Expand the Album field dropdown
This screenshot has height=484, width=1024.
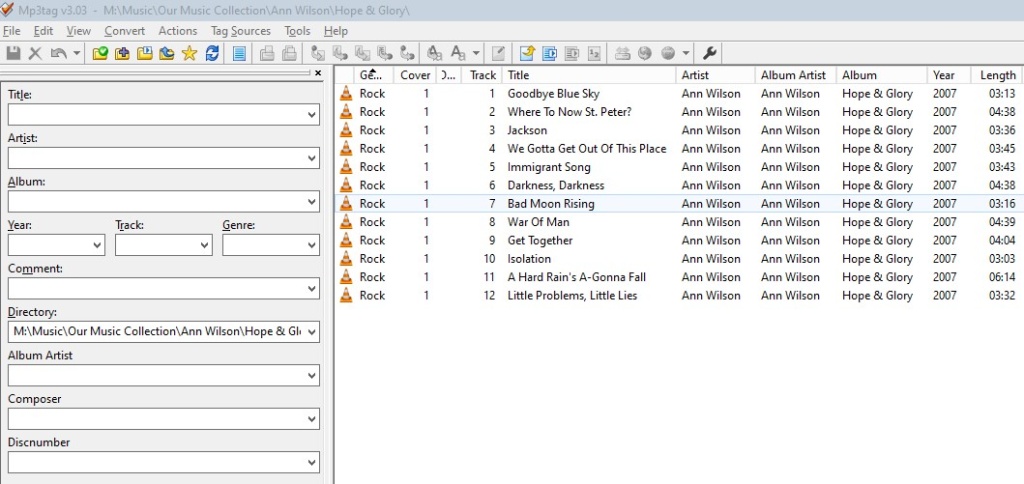312,202
